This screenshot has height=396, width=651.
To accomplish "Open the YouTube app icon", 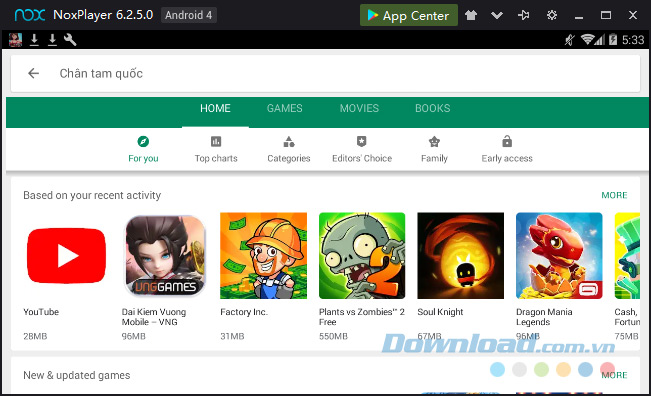I will pyautogui.click(x=66, y=256).
